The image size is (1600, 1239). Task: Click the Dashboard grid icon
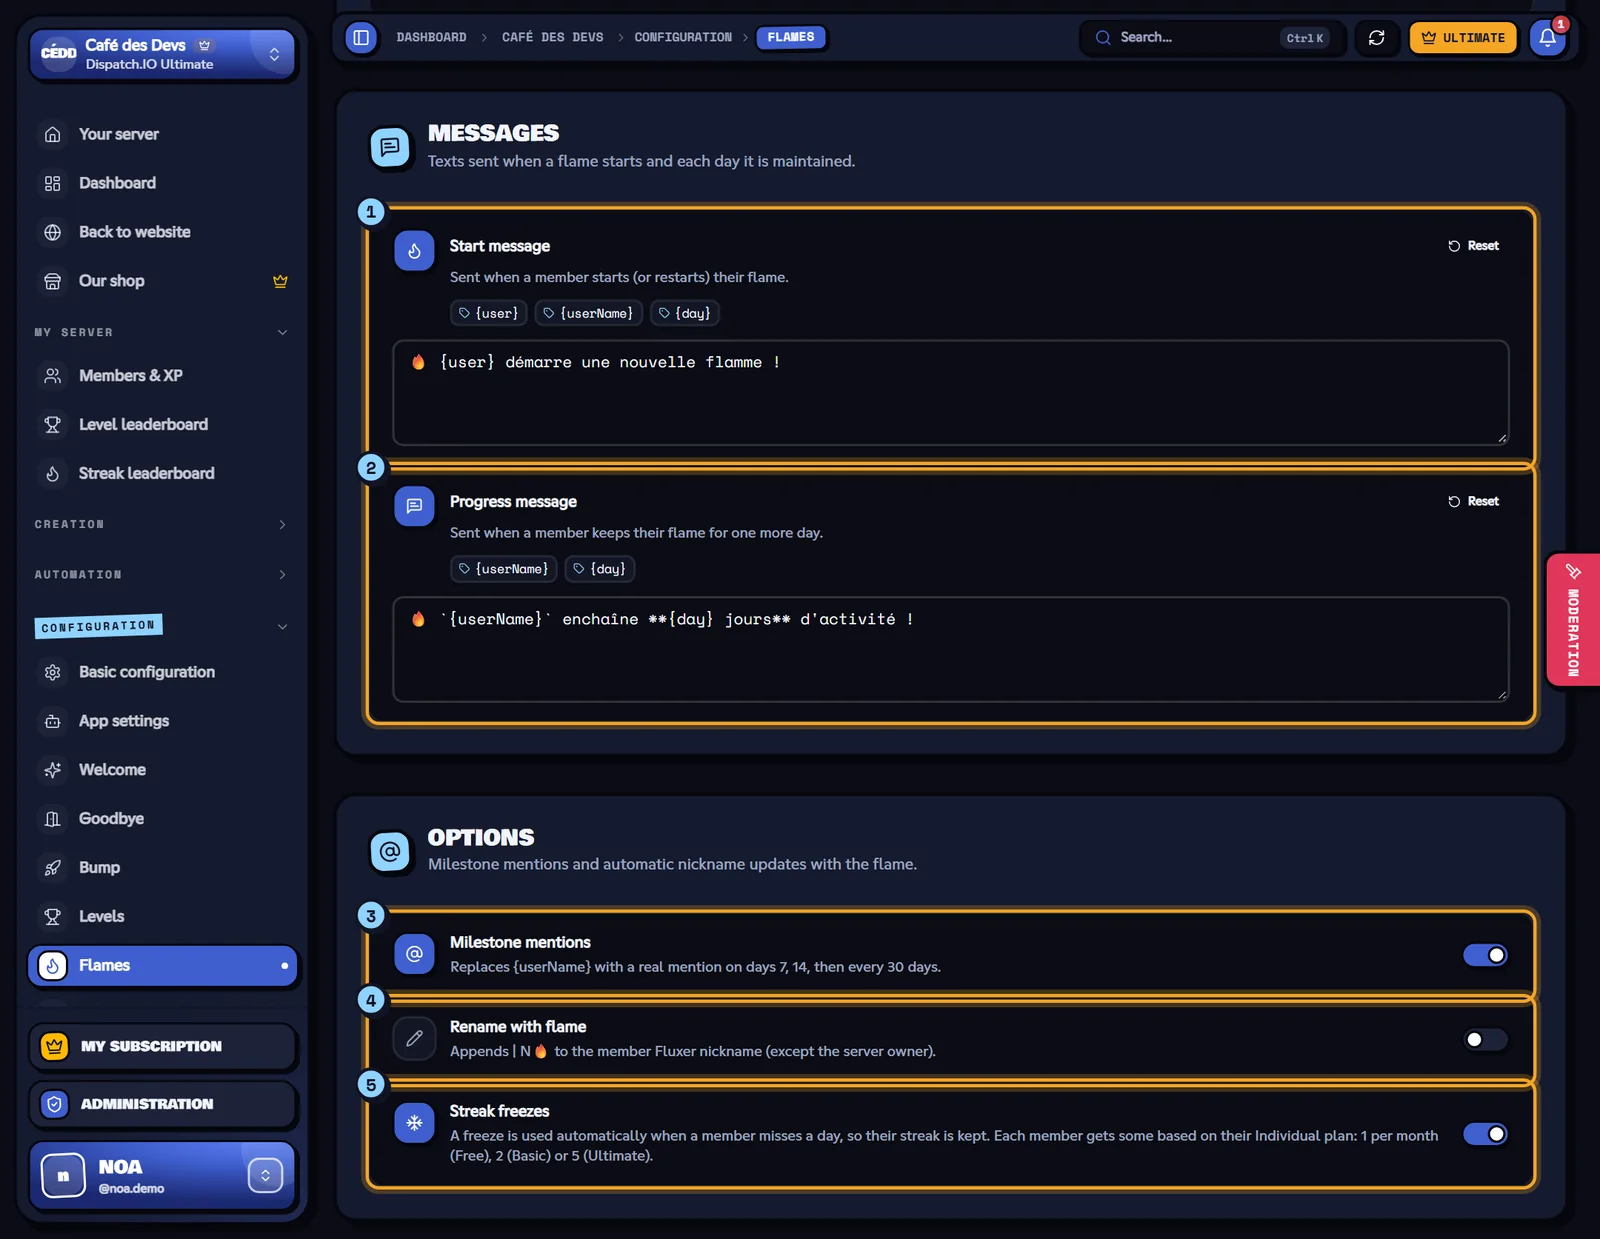coord(53,183)
